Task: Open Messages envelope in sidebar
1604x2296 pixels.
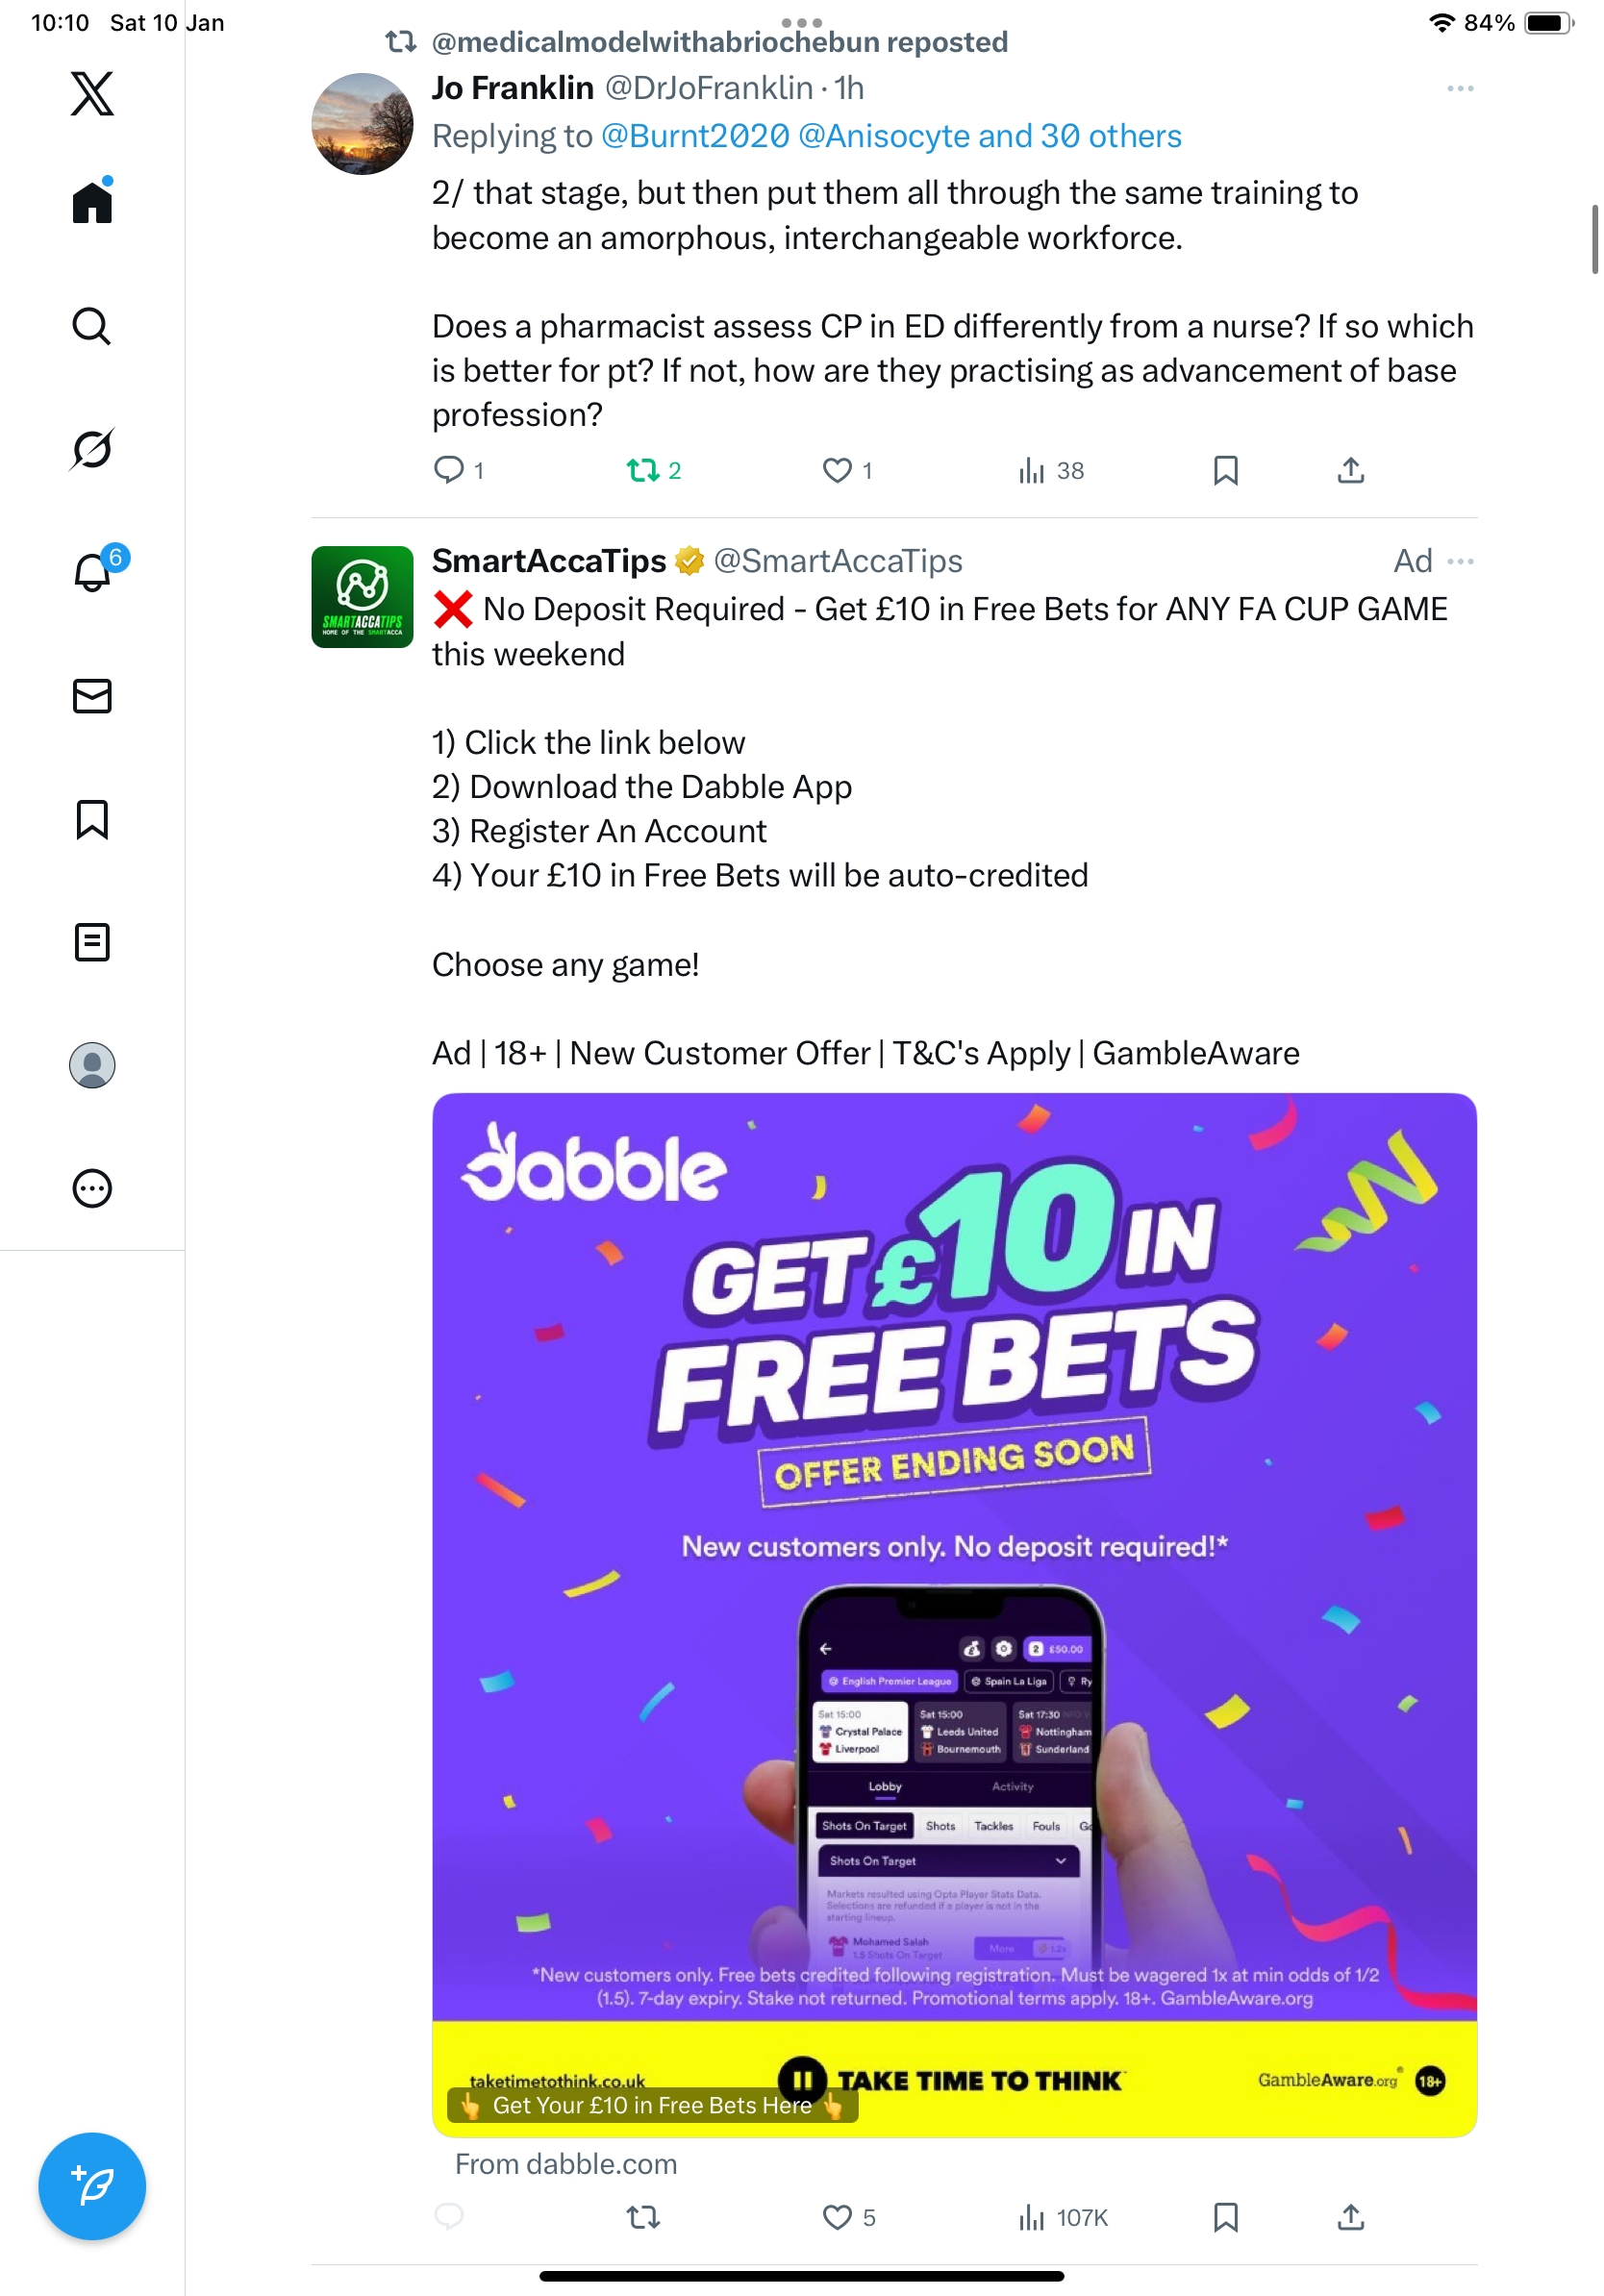Action: click(x=92, y=696)
